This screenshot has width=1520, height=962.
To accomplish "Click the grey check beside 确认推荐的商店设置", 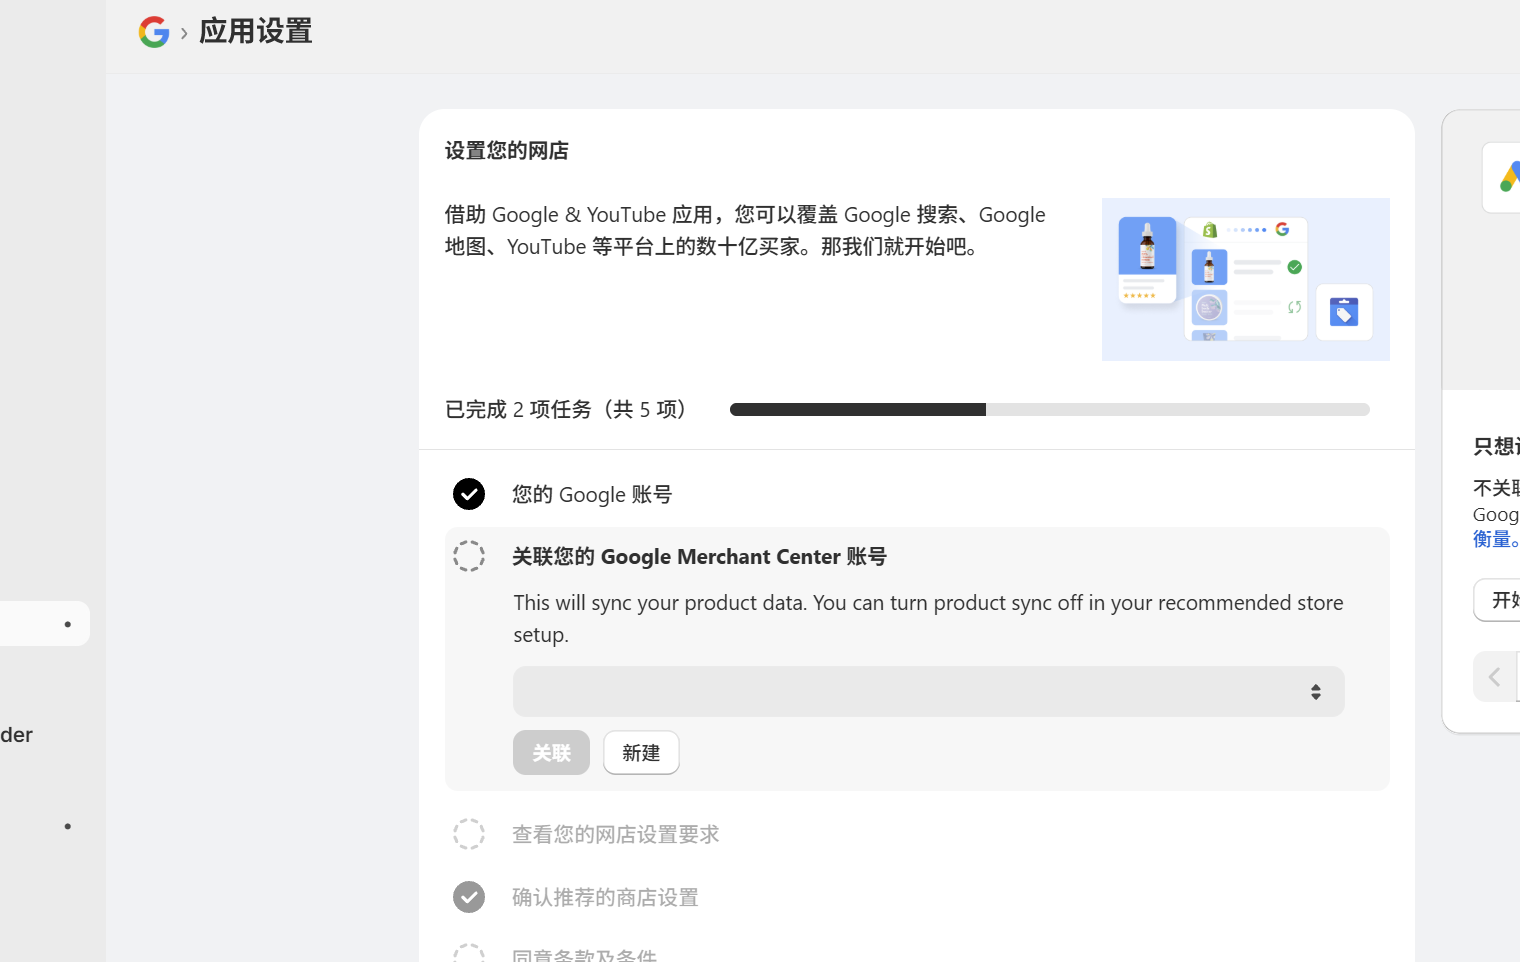I will tap(469, 897).
